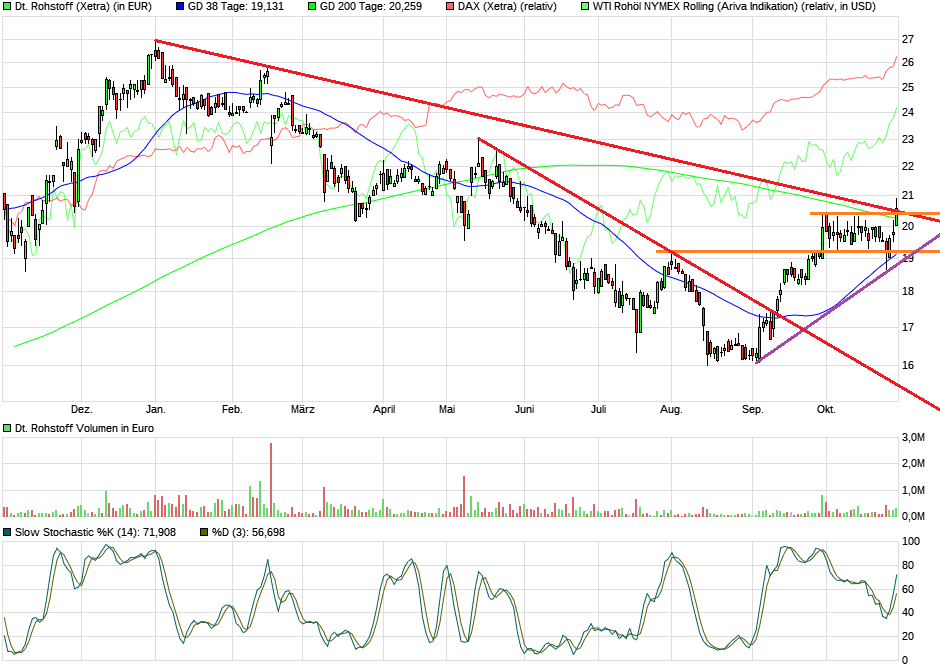Screen dimensions: 940x670
Task: Click the %D (3) legend swatch
Action: (x=204, y=532)
